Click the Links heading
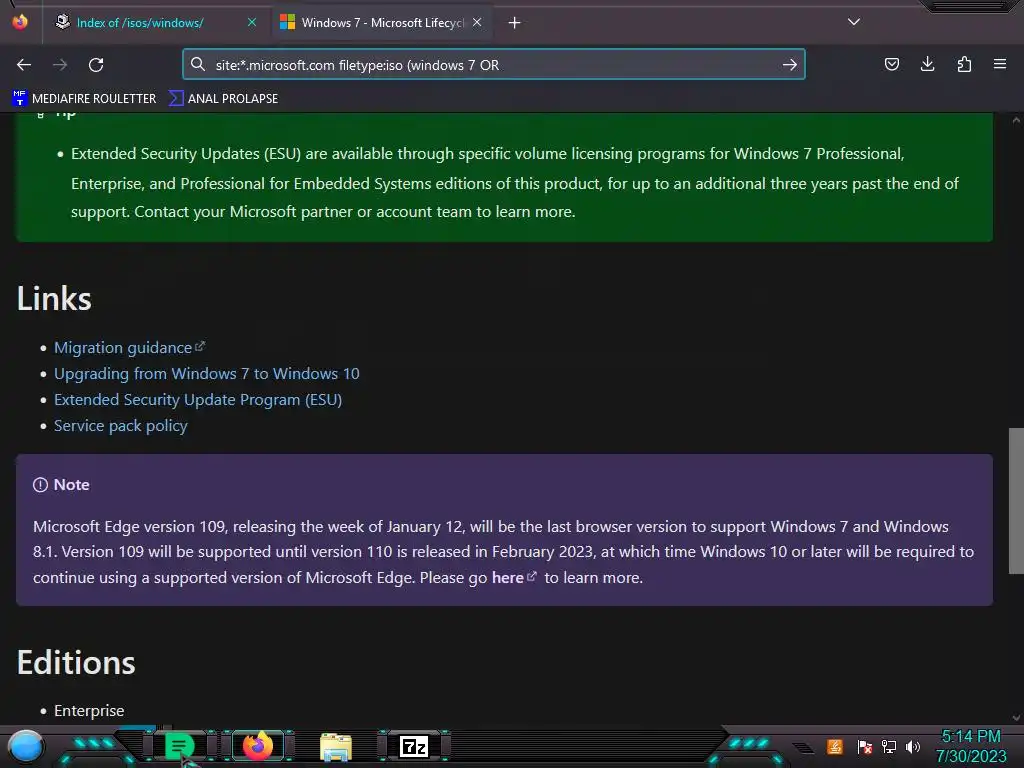The image size is (1024, 768). pyautogui.click(x=54, y=299)
